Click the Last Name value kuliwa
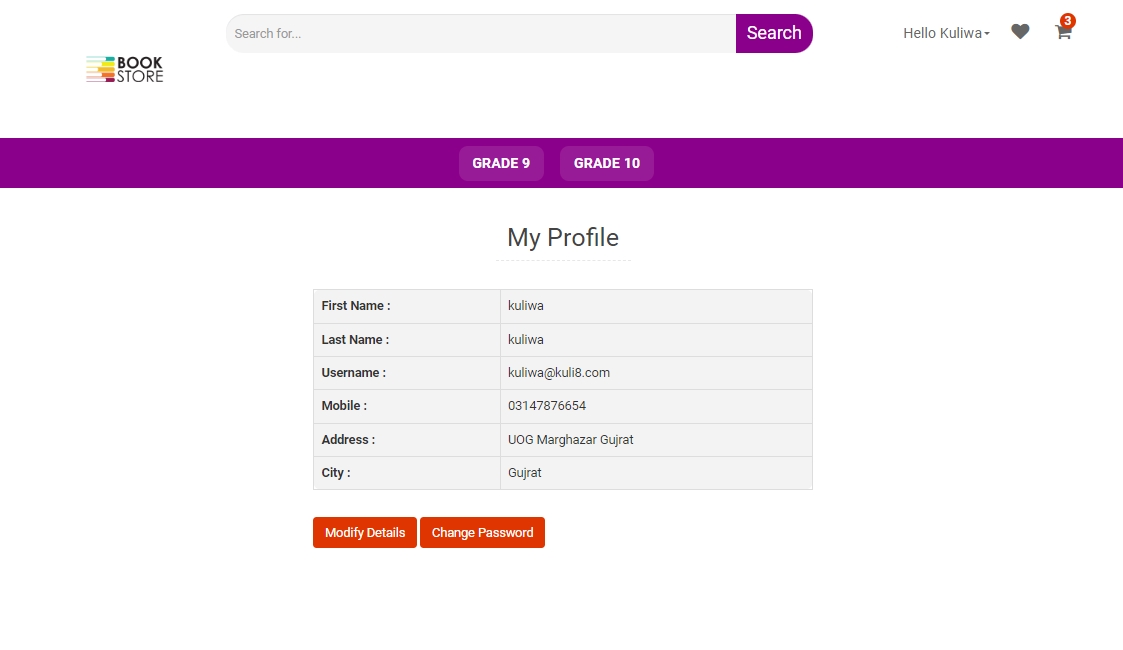The image size is (1123, 650). [x=526, y=340]
